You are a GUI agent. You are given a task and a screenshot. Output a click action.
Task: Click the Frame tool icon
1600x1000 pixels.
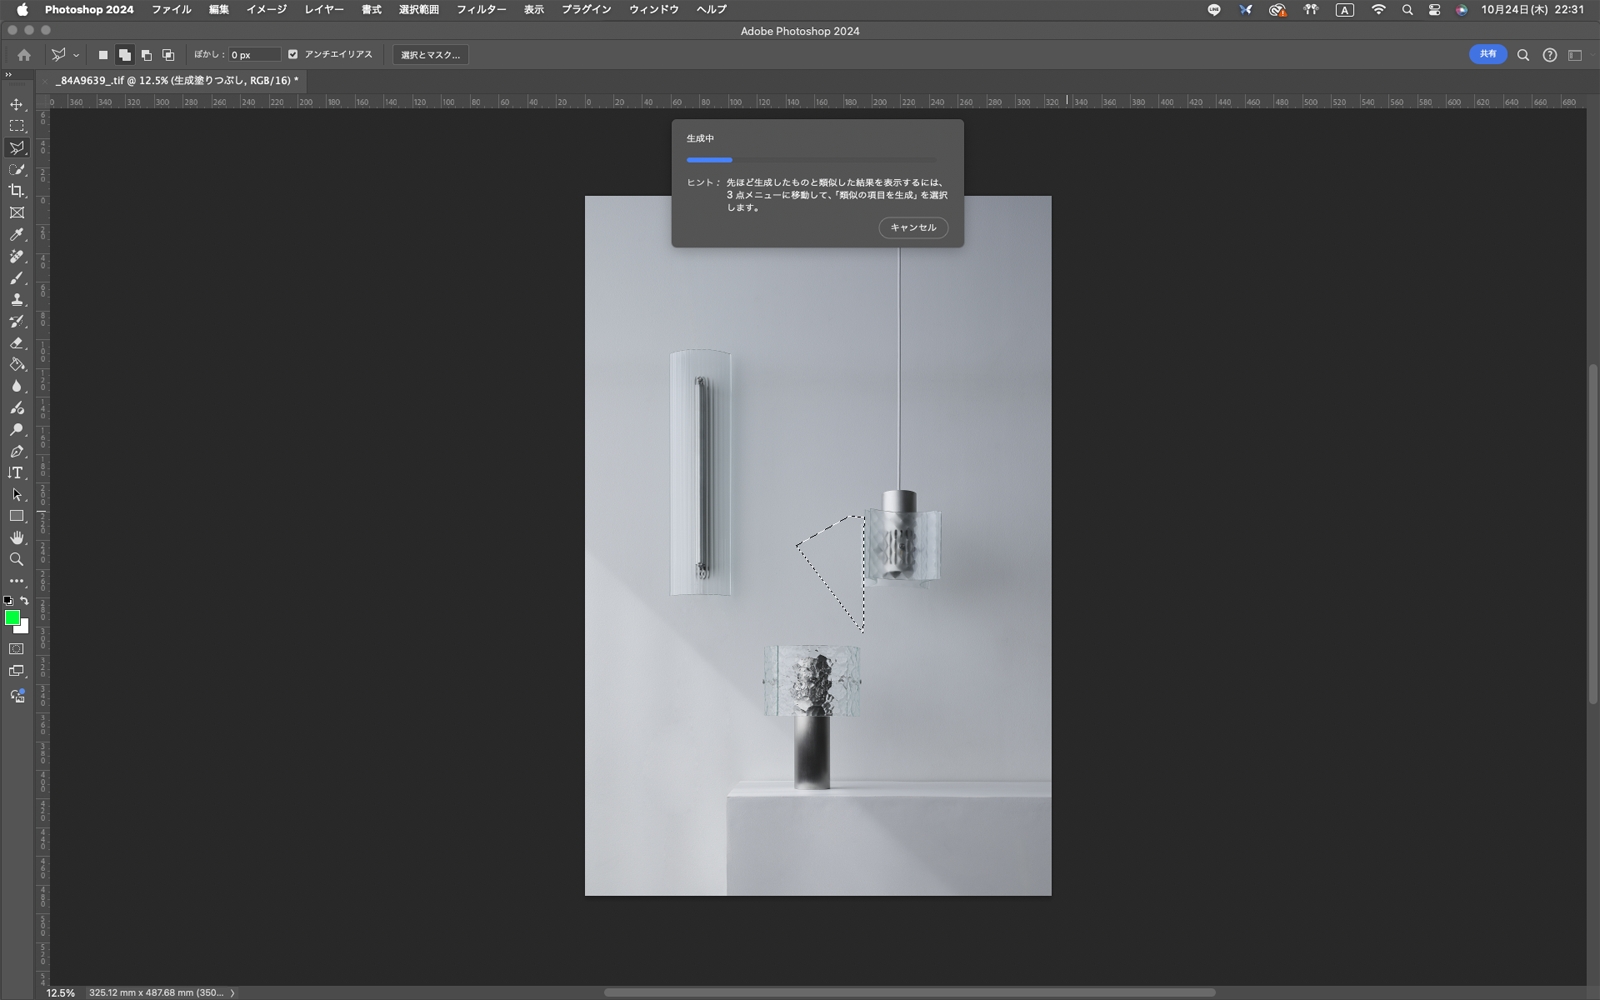point(17,213)
